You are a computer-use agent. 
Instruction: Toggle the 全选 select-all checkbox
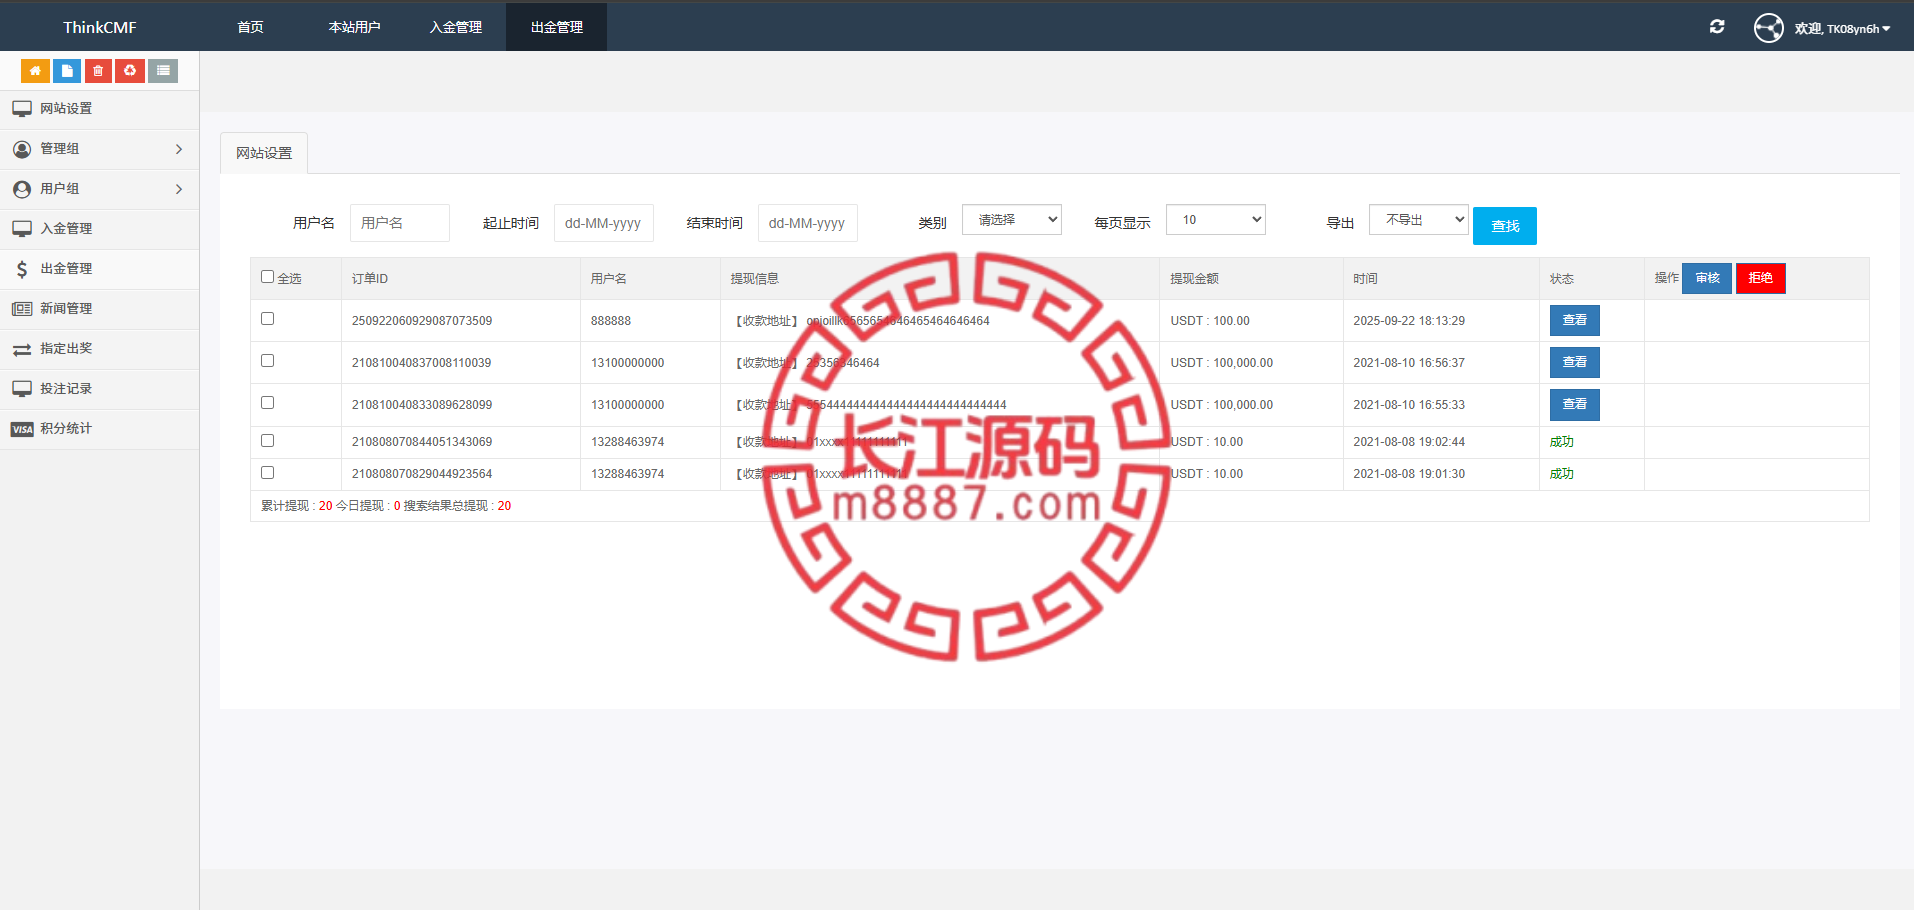click(267, 277)
